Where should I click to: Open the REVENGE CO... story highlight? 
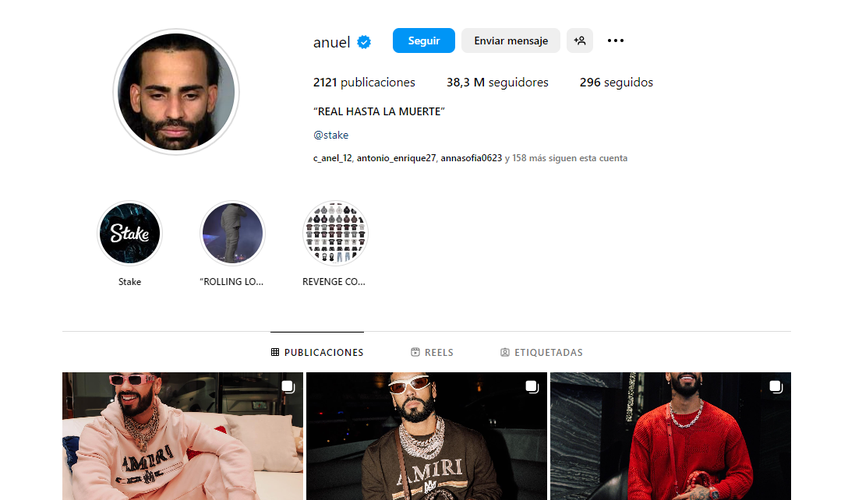click(x=335, y=233)
